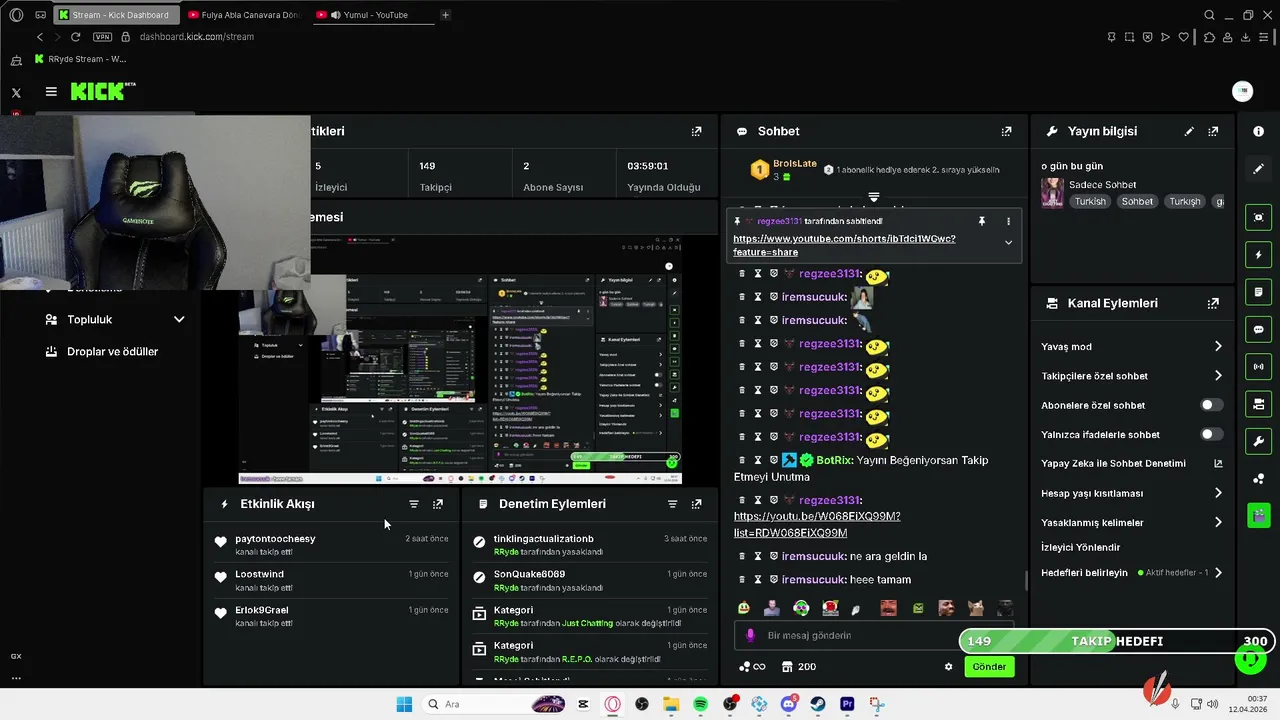Image resolution: width=1280 pixels, height=720 pixels.
Task: Open RRyde Stream bookmark
Action: (x=80, y=59)
